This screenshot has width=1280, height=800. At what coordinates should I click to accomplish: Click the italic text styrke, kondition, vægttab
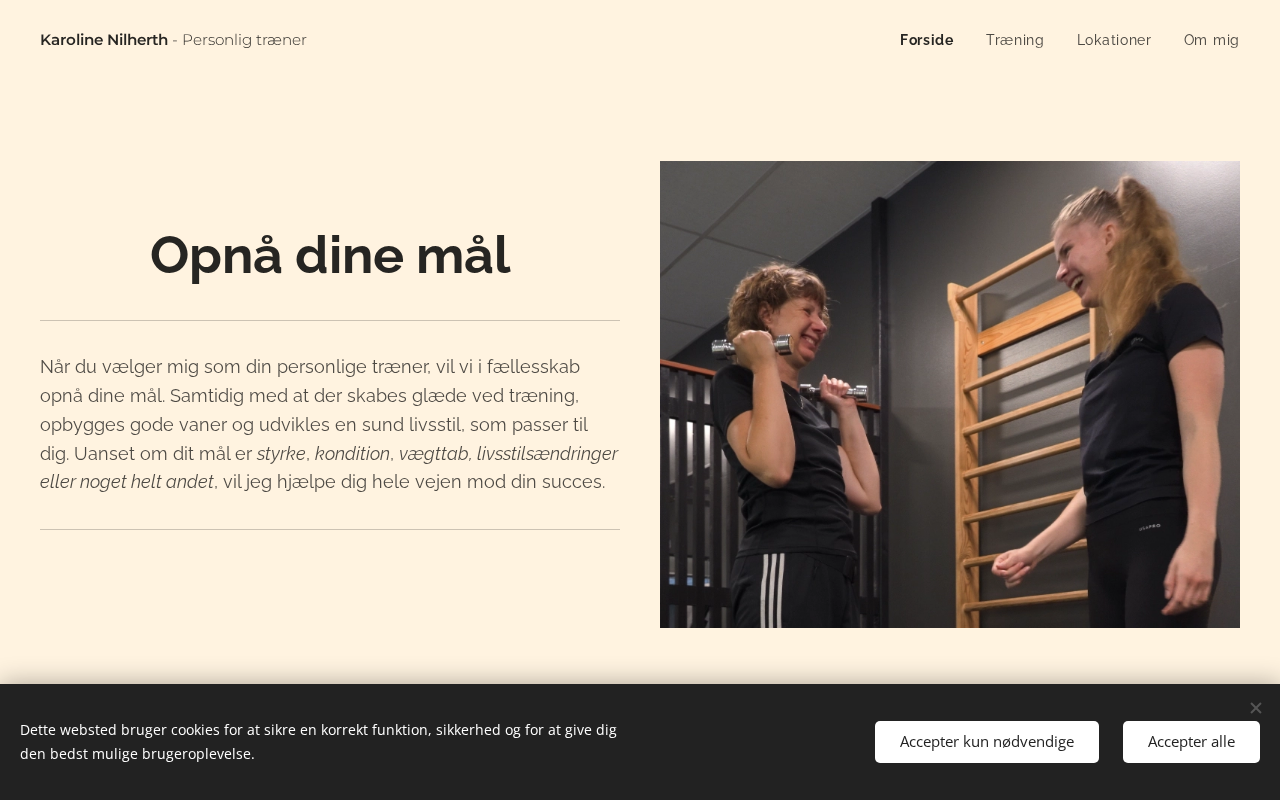[x=362, y=453]
